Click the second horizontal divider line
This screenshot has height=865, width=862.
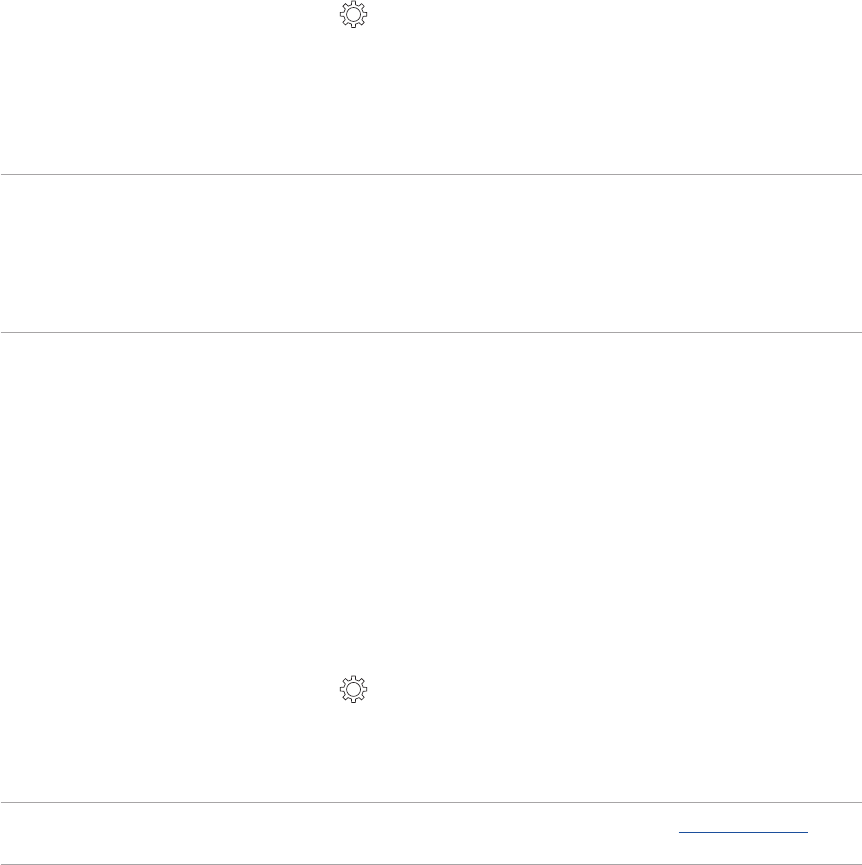[431, 332]
